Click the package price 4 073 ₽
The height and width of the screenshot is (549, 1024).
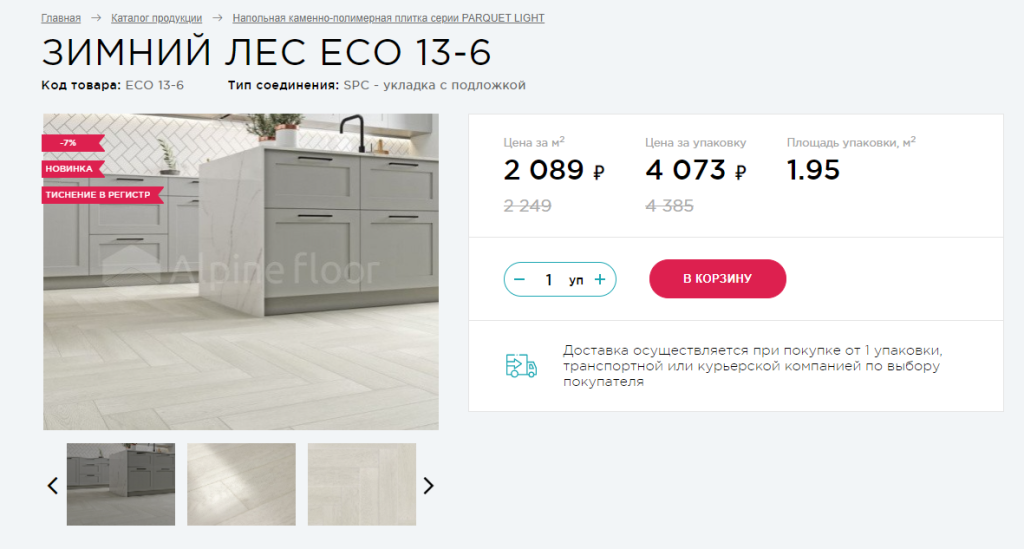coord(696,170)
